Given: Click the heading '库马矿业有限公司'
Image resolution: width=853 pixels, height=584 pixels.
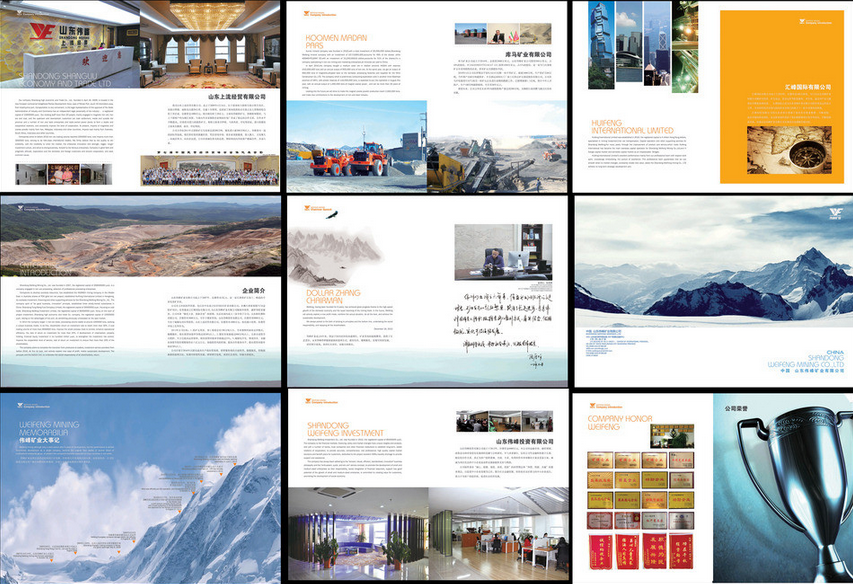Looking at the screenshot, I should click(x=528, y=54).
